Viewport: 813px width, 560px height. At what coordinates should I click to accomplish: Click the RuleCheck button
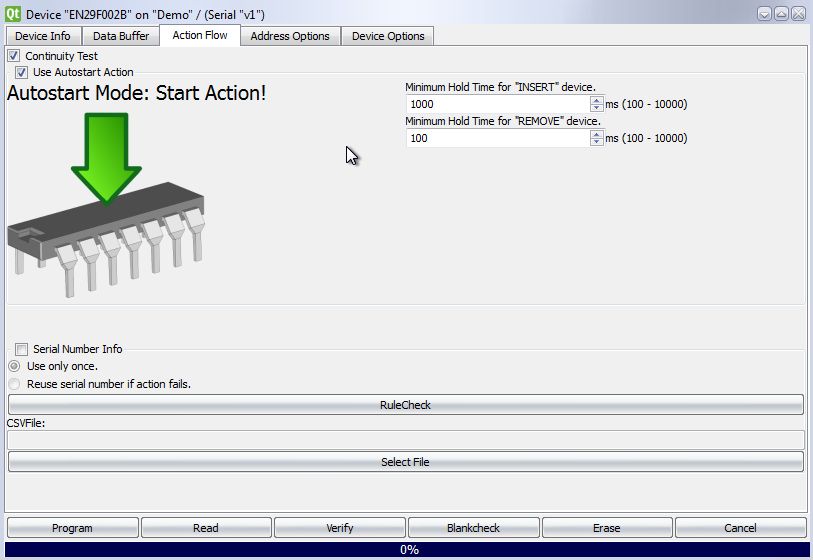(x=405, y=405)
